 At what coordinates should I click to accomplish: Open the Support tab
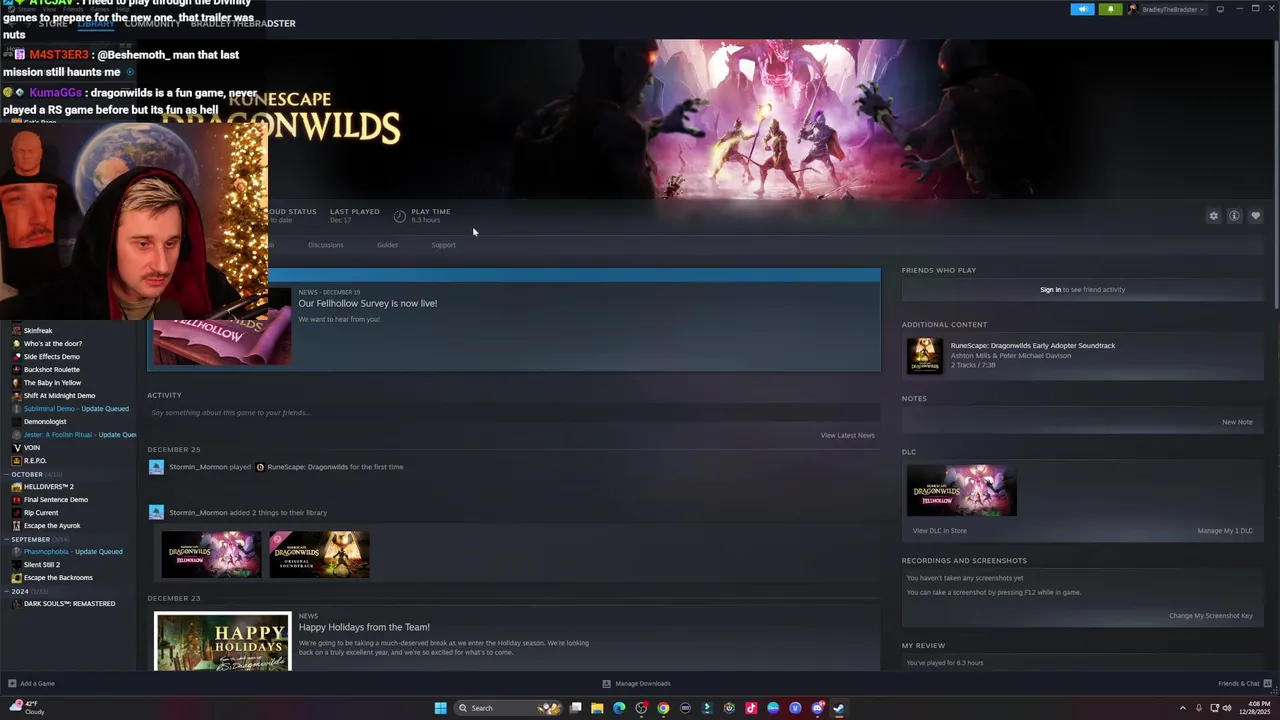443,245
